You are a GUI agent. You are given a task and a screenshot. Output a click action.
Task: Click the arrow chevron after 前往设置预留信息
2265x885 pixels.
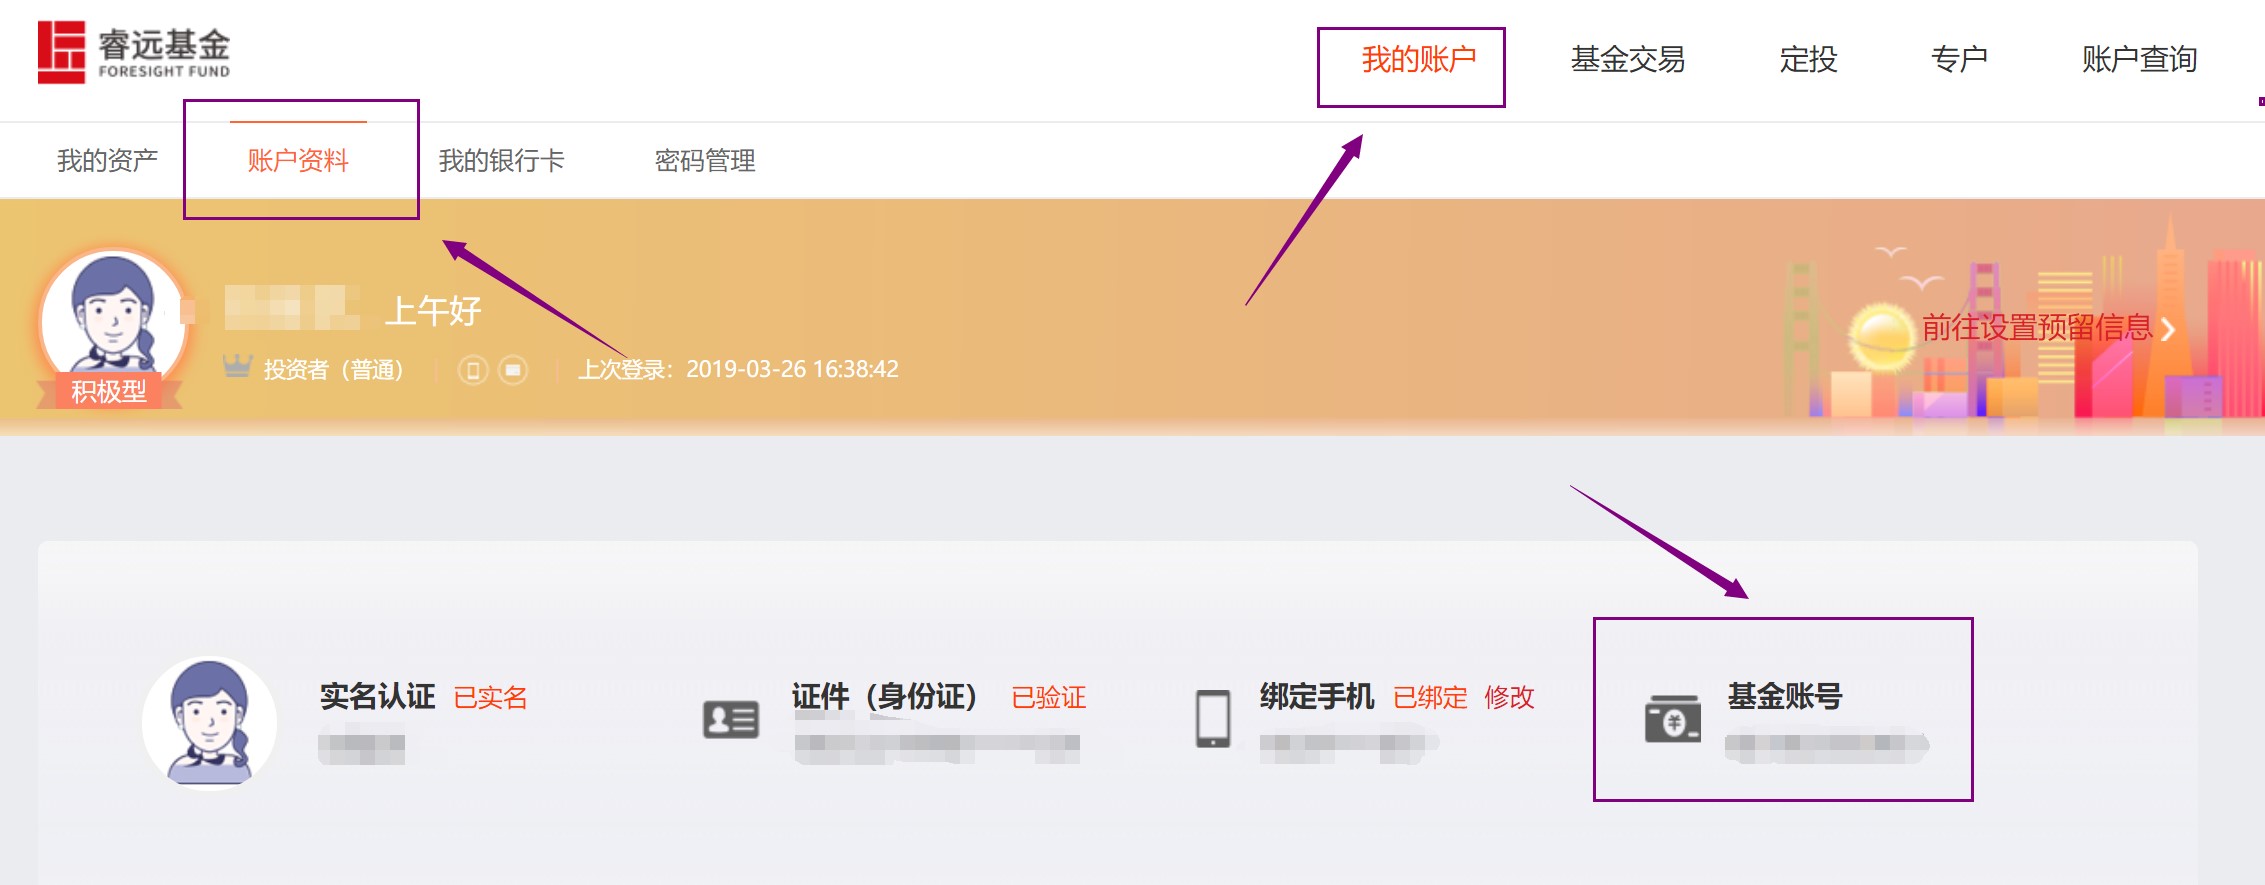[2168, 329]
